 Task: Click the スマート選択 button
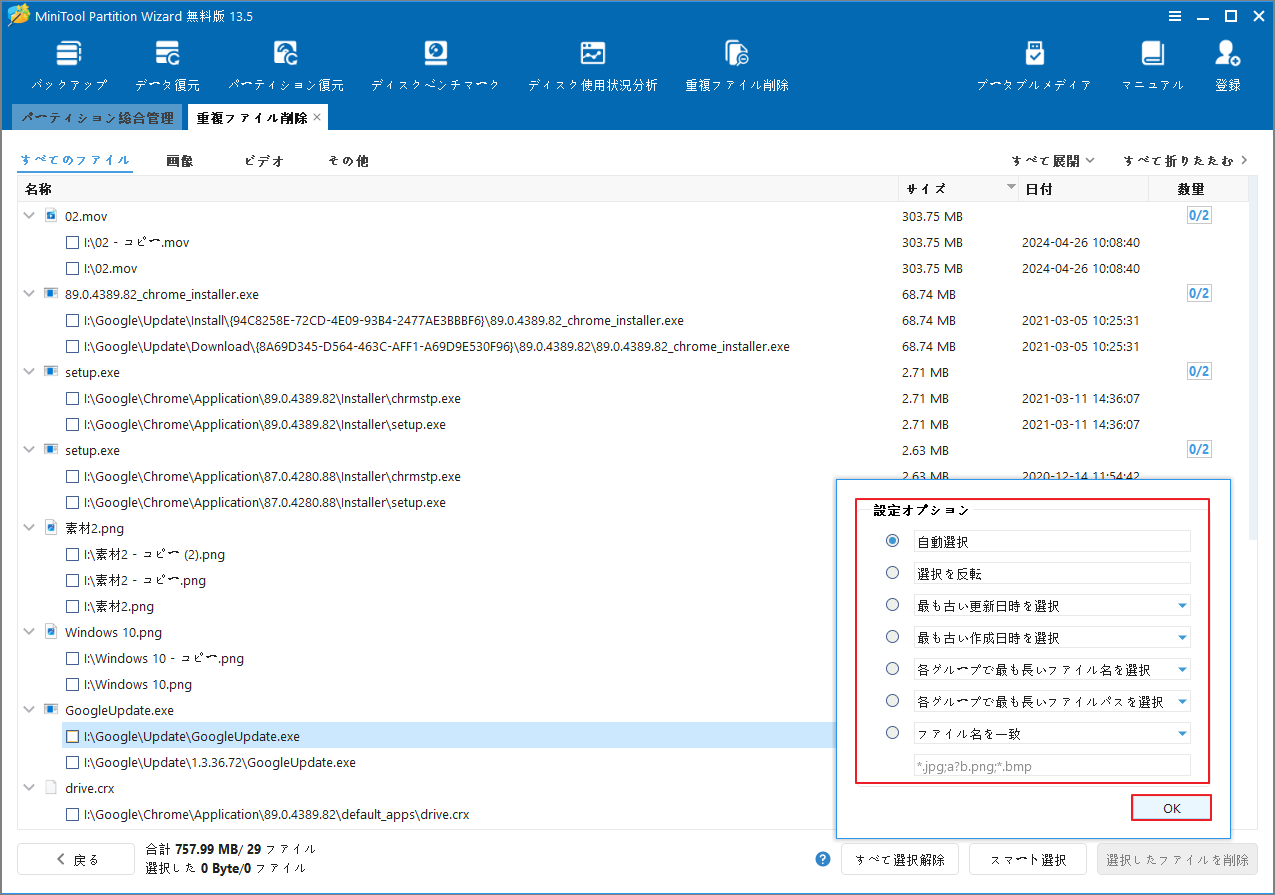(1027, 858)
